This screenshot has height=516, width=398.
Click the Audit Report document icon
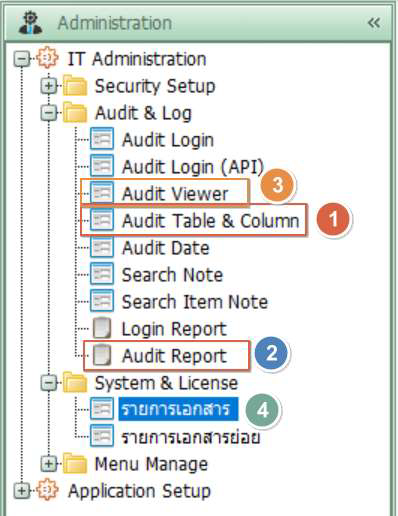[x=102, y=355]
